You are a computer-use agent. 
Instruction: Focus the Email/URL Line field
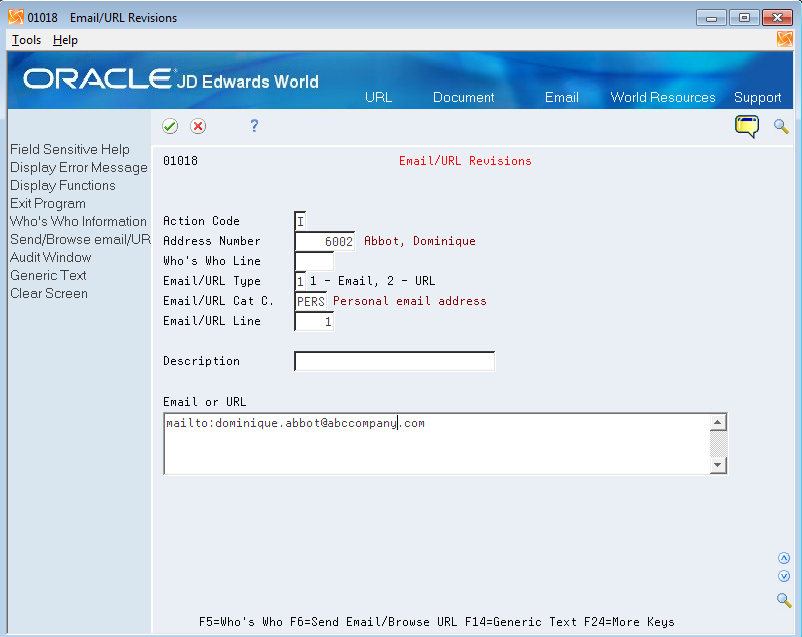(314, 321)
